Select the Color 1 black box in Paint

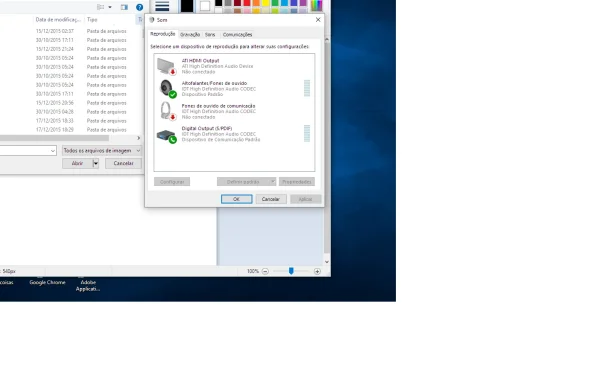click(x=187, y=6)
